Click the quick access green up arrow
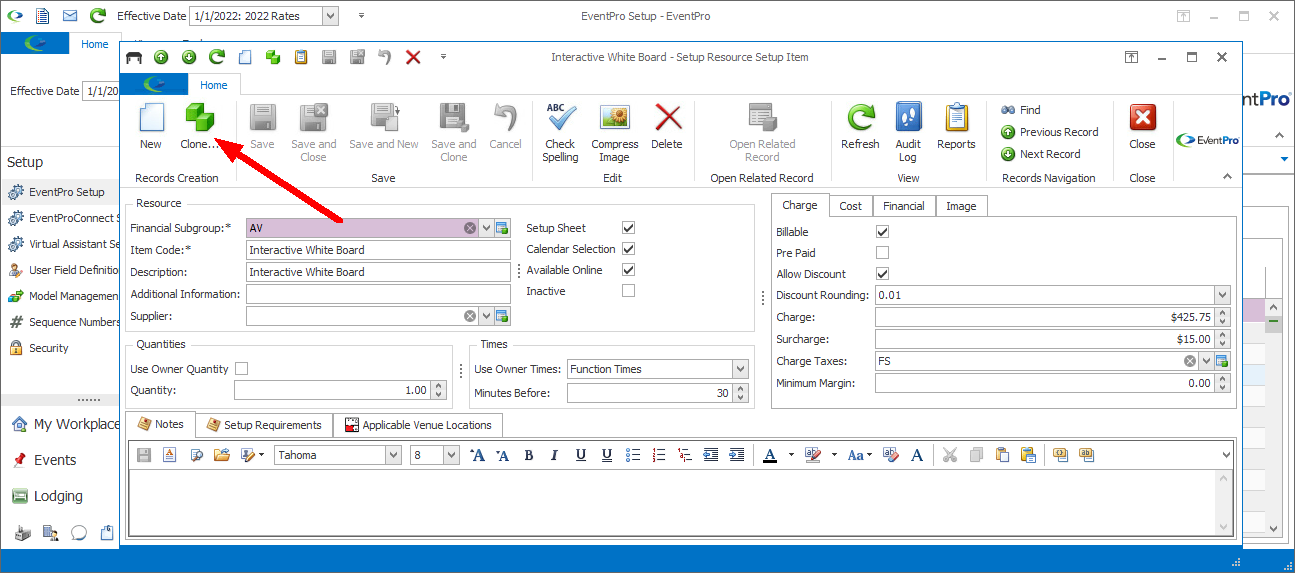 [161, 57]
